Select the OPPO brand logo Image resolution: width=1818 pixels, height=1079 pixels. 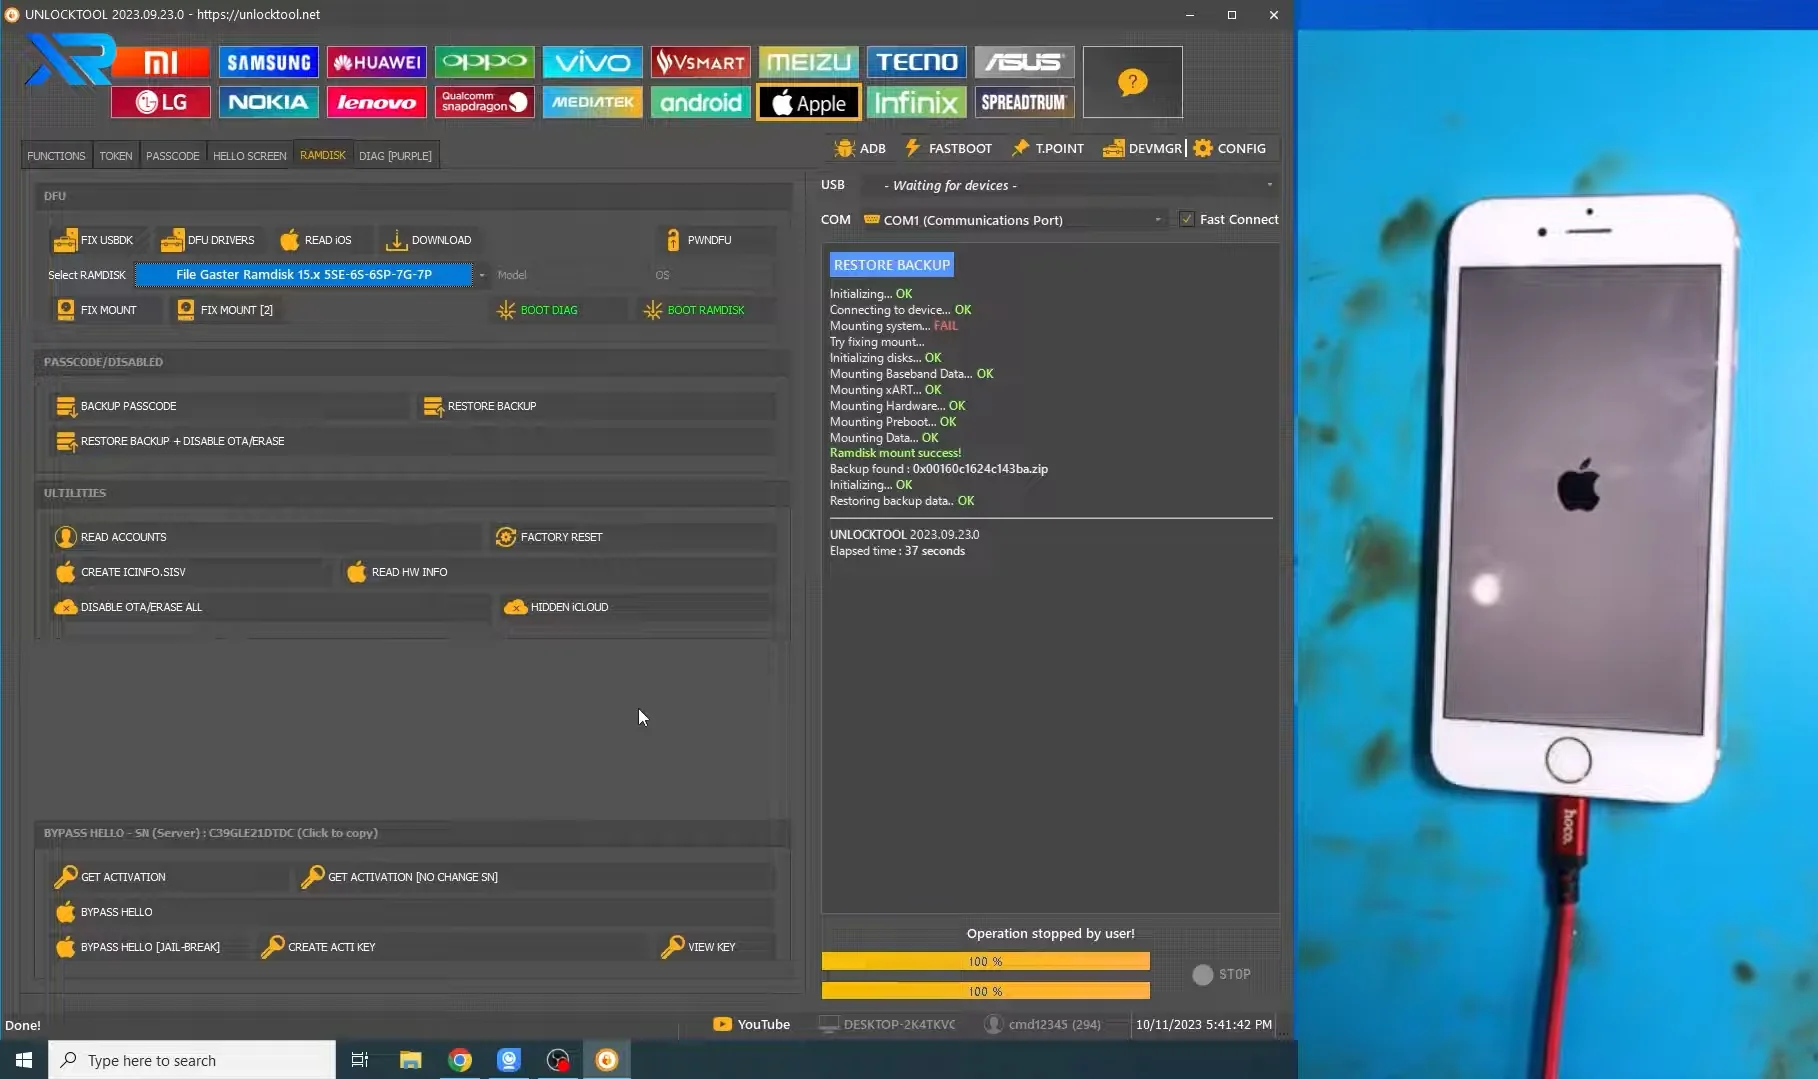pos(485,62)
